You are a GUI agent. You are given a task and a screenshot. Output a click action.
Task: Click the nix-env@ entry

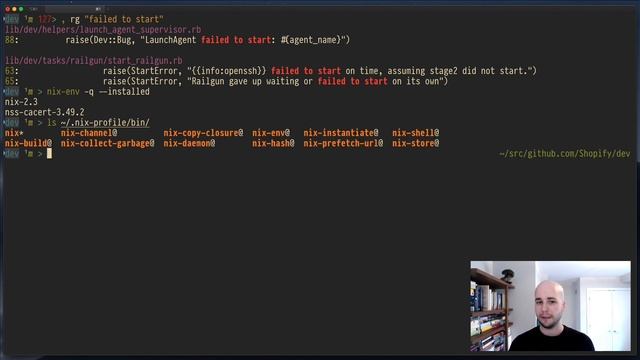(271, 133)
